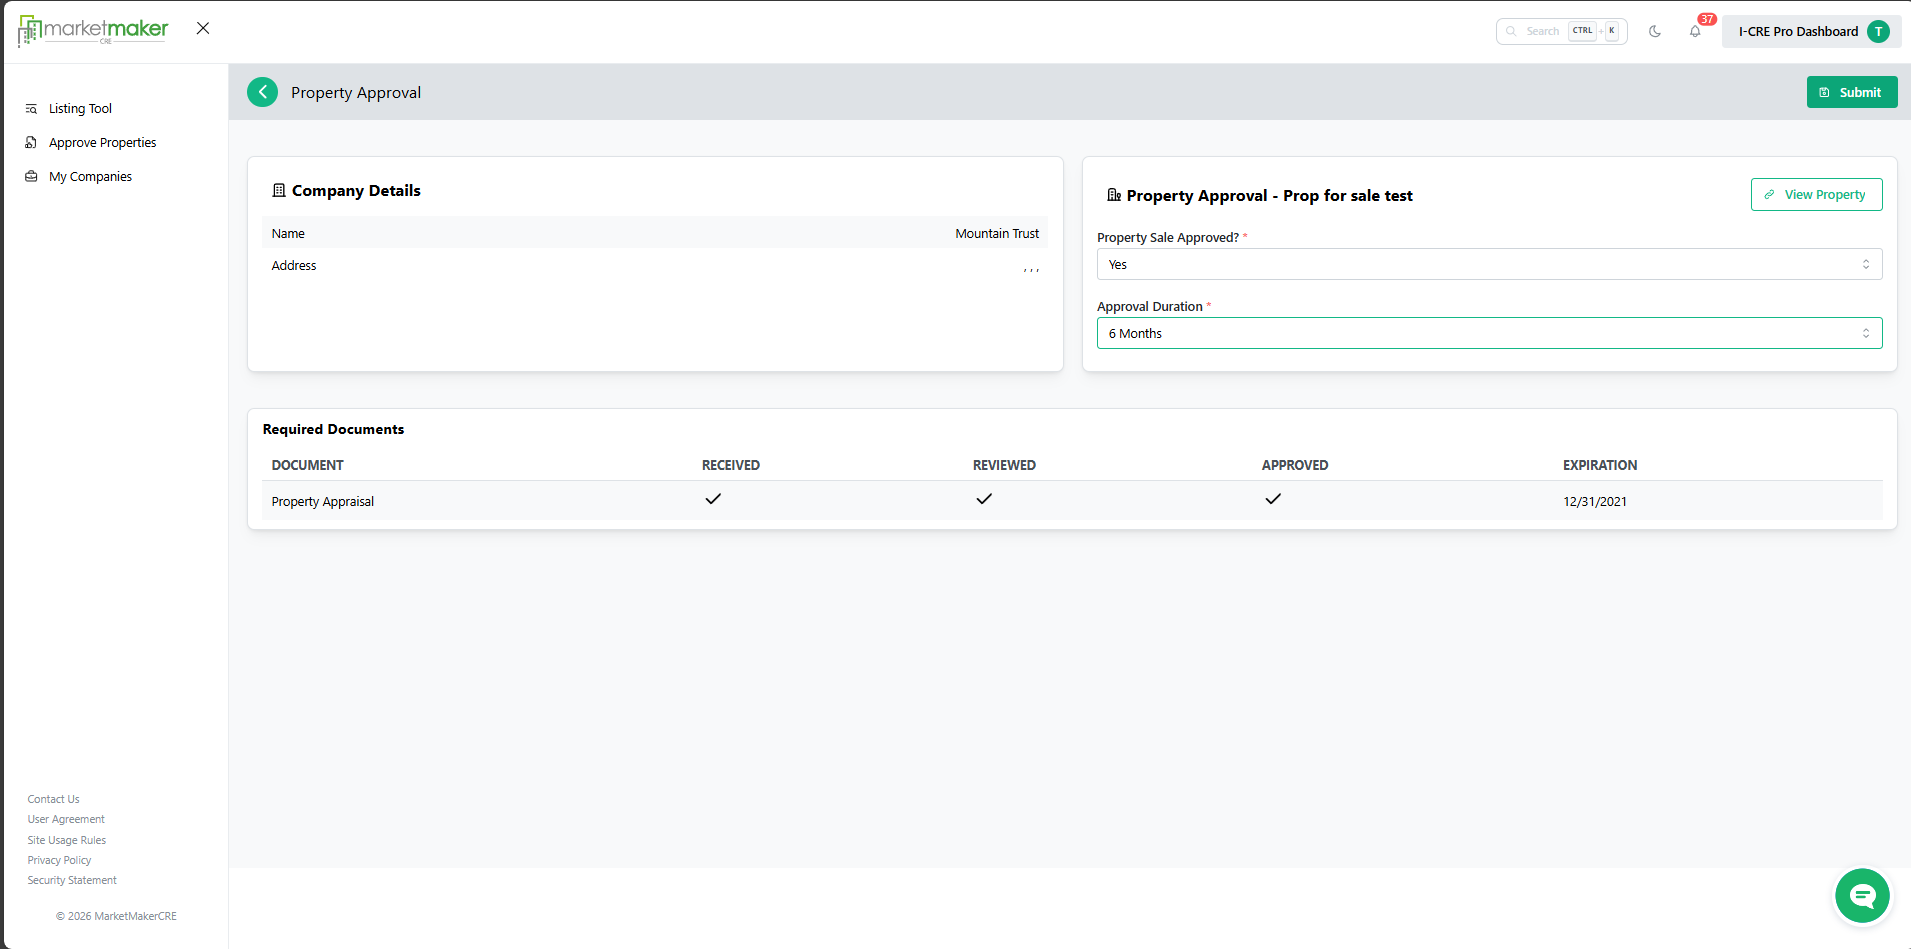Open the Listing Tool menu item
Viewport: 1911px width, 949px height.
point(80,108)
